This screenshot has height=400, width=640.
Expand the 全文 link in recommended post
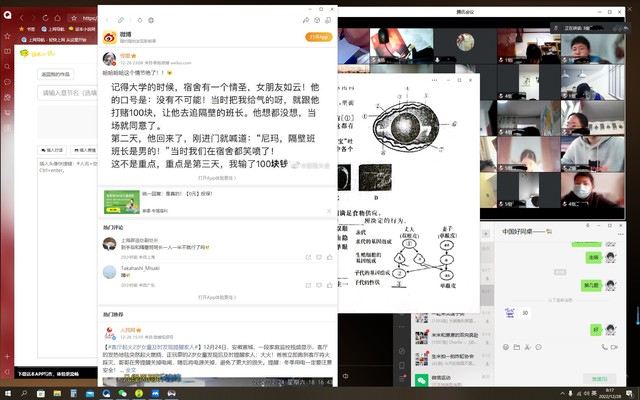[130, 370]
